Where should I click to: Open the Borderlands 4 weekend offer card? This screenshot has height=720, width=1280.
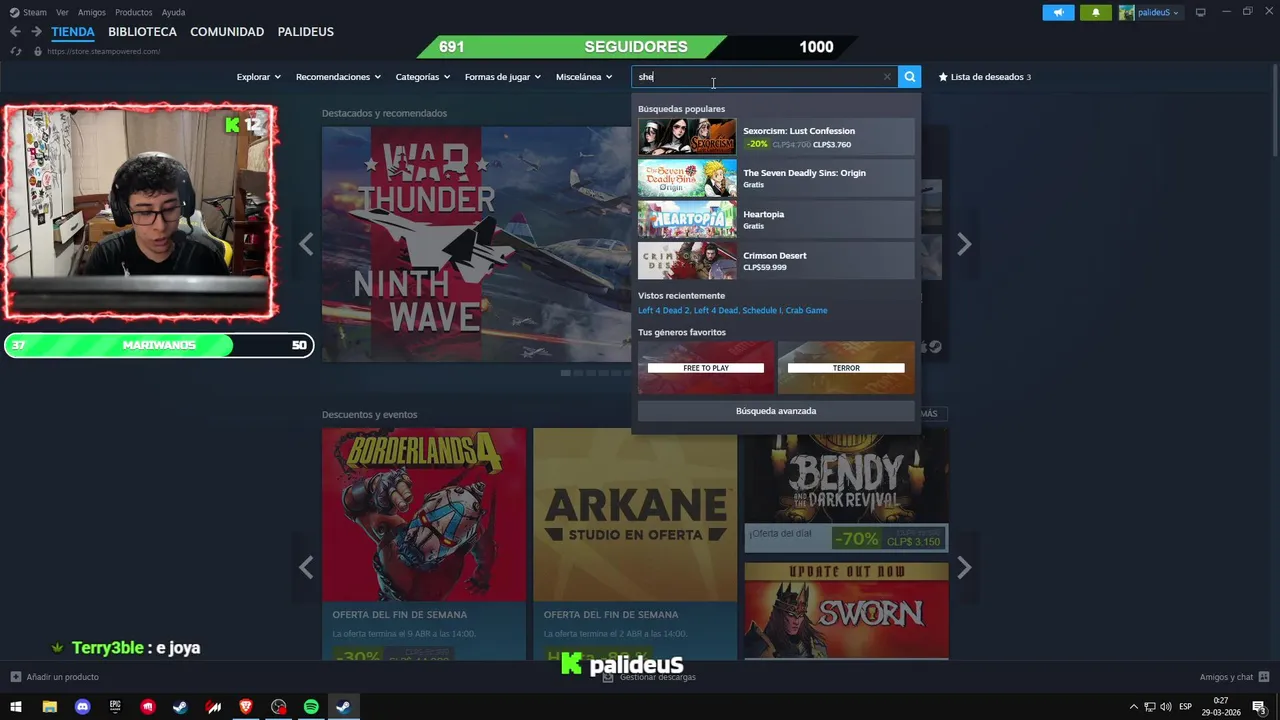pos(424,543)
